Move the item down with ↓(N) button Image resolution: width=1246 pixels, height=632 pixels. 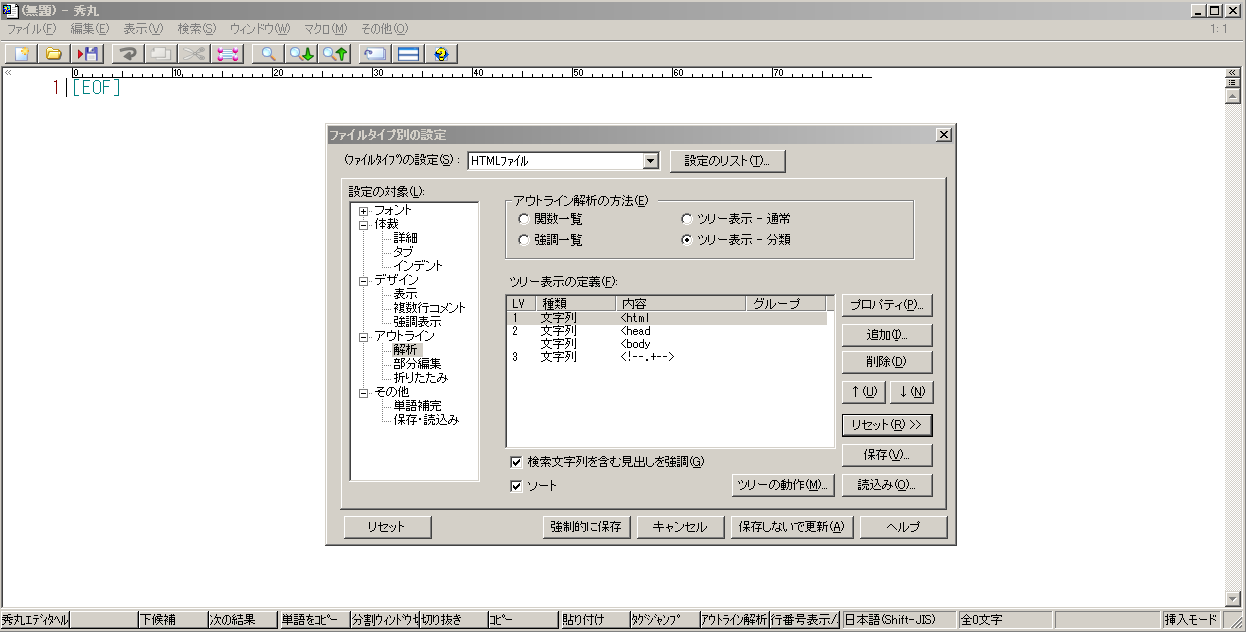[911, 392]
